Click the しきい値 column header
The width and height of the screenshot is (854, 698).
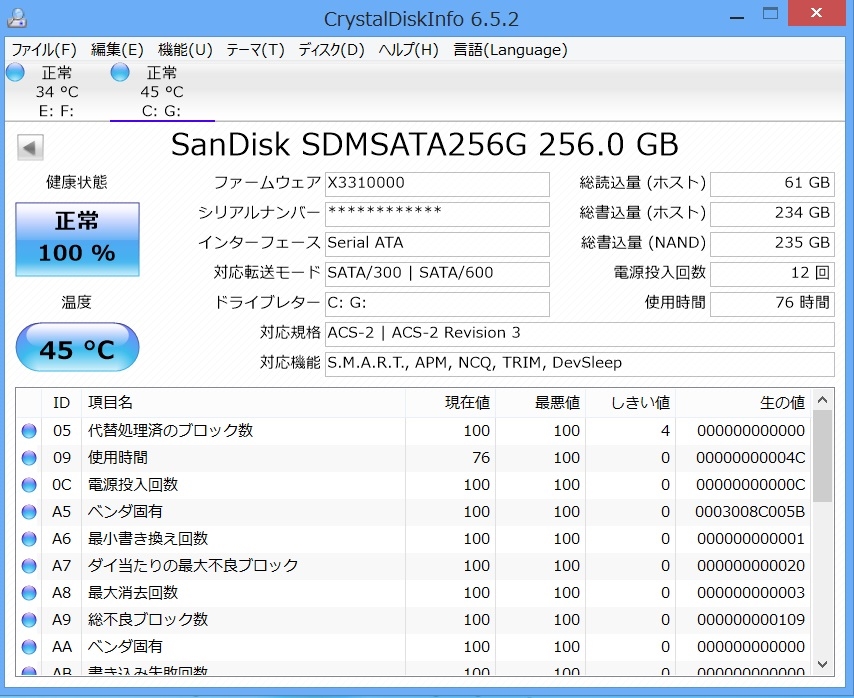point(630,403)
